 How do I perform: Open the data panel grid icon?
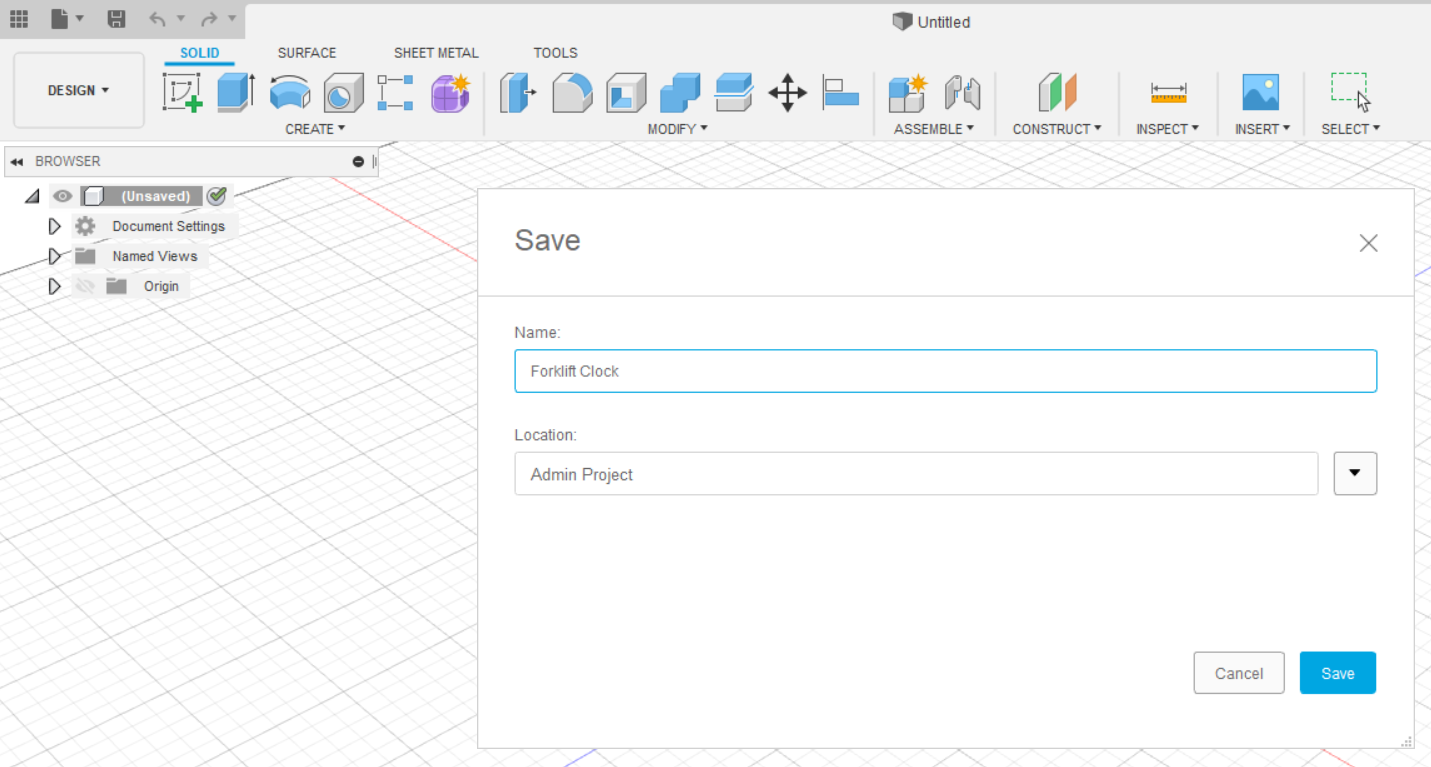(19, 19)
